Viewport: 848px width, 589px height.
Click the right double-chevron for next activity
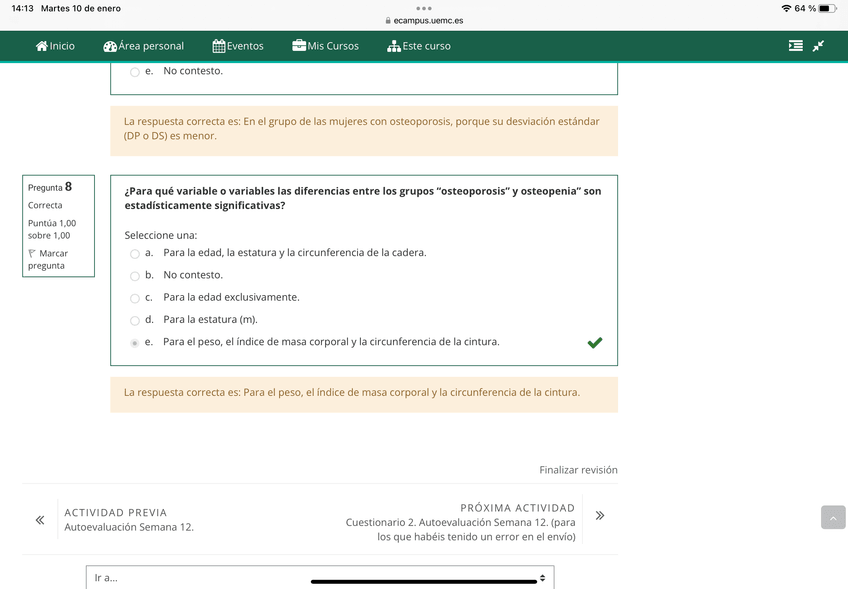coord(599,514)
